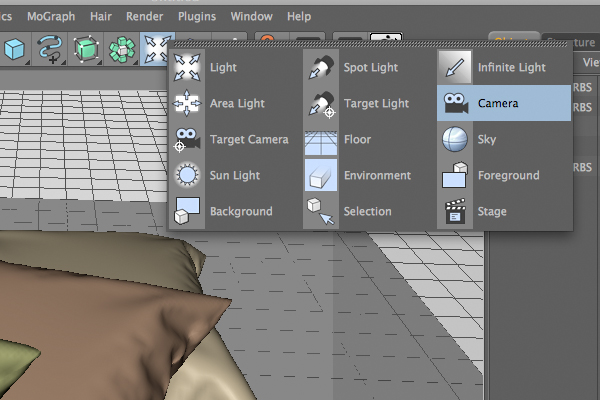The height and width of the screenshot is (400, 600).
Task: Add a Sky object via its icon
Action: tap(455, 139)
